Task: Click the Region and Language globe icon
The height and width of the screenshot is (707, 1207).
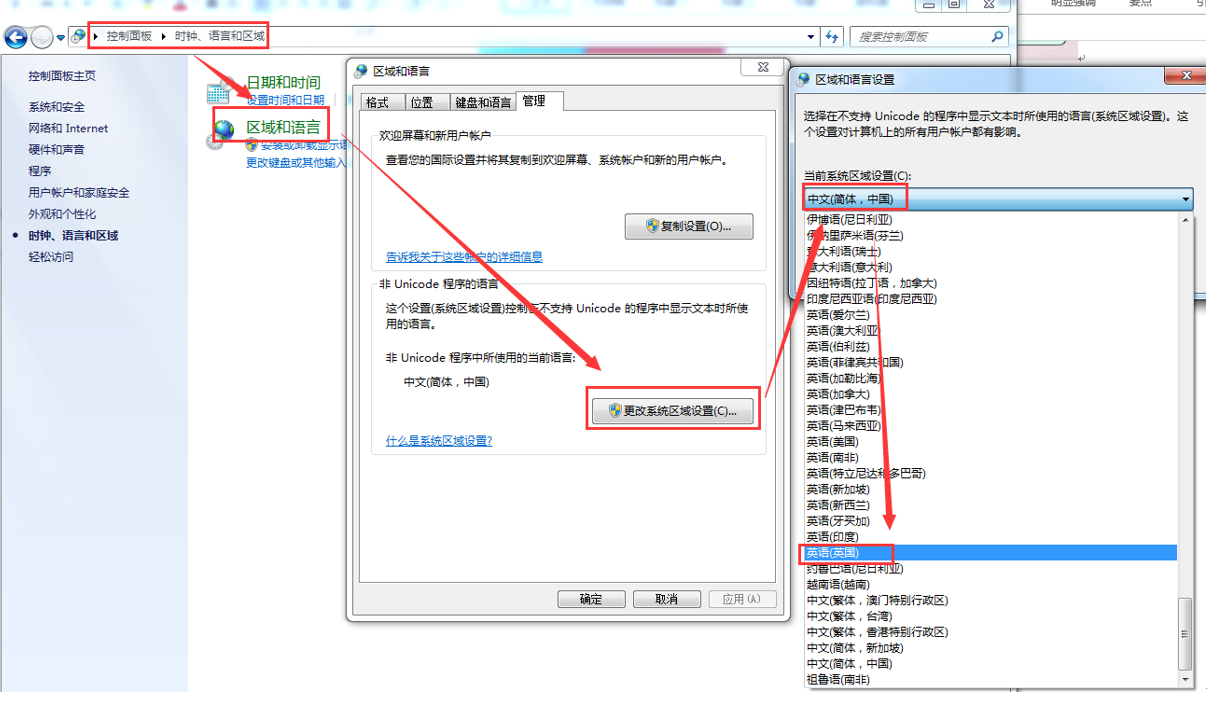Action: pyautogui.click(x=224, y=128)
